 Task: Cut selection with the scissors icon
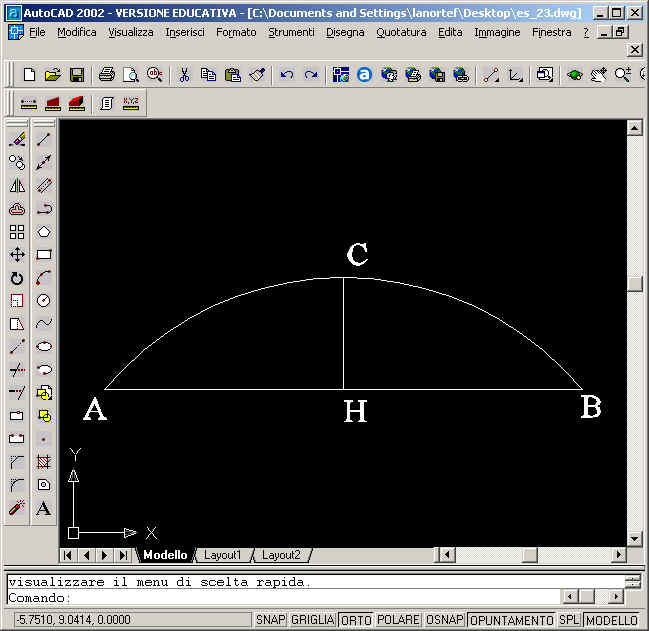184,75
